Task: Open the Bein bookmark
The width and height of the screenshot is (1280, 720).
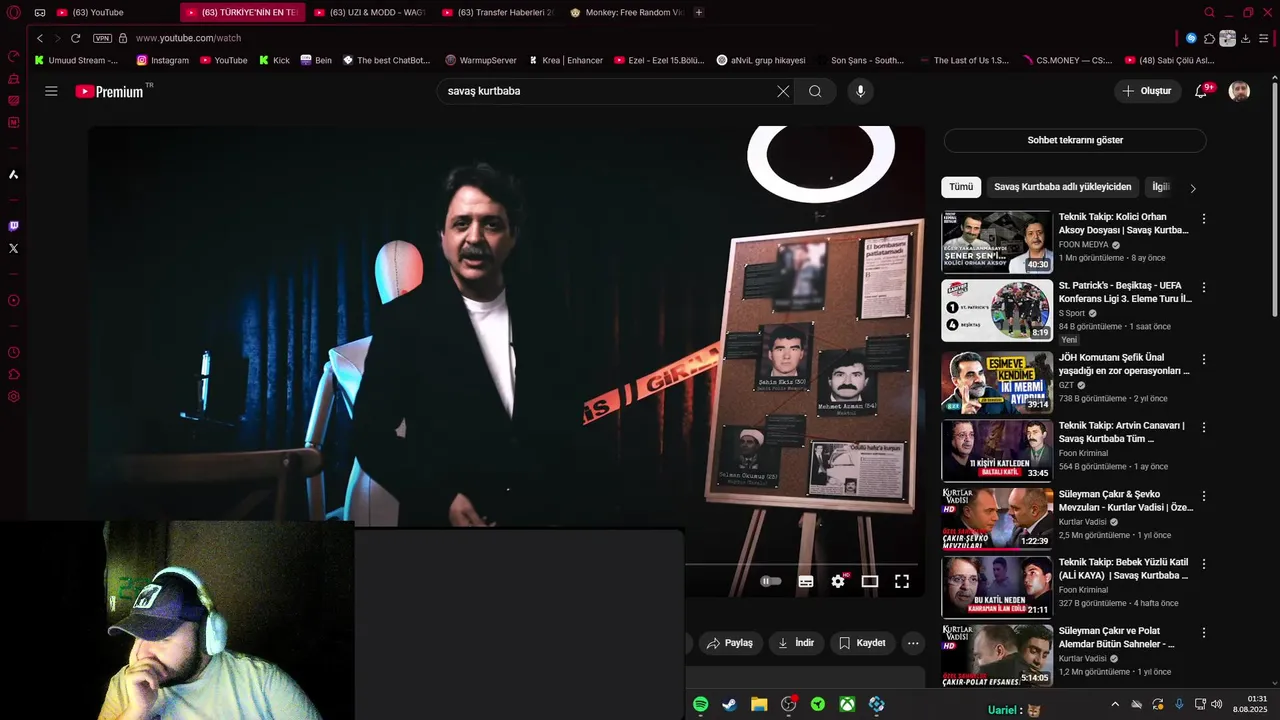Action: click(316, 60)
